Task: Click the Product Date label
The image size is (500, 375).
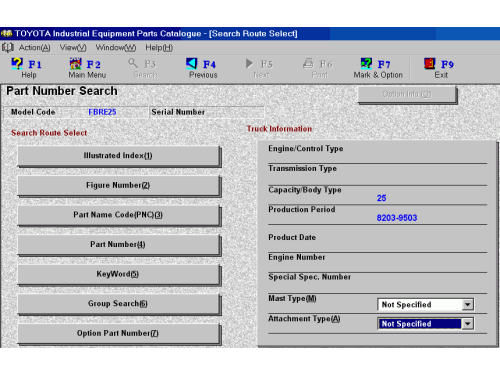Action: [292, 237]
